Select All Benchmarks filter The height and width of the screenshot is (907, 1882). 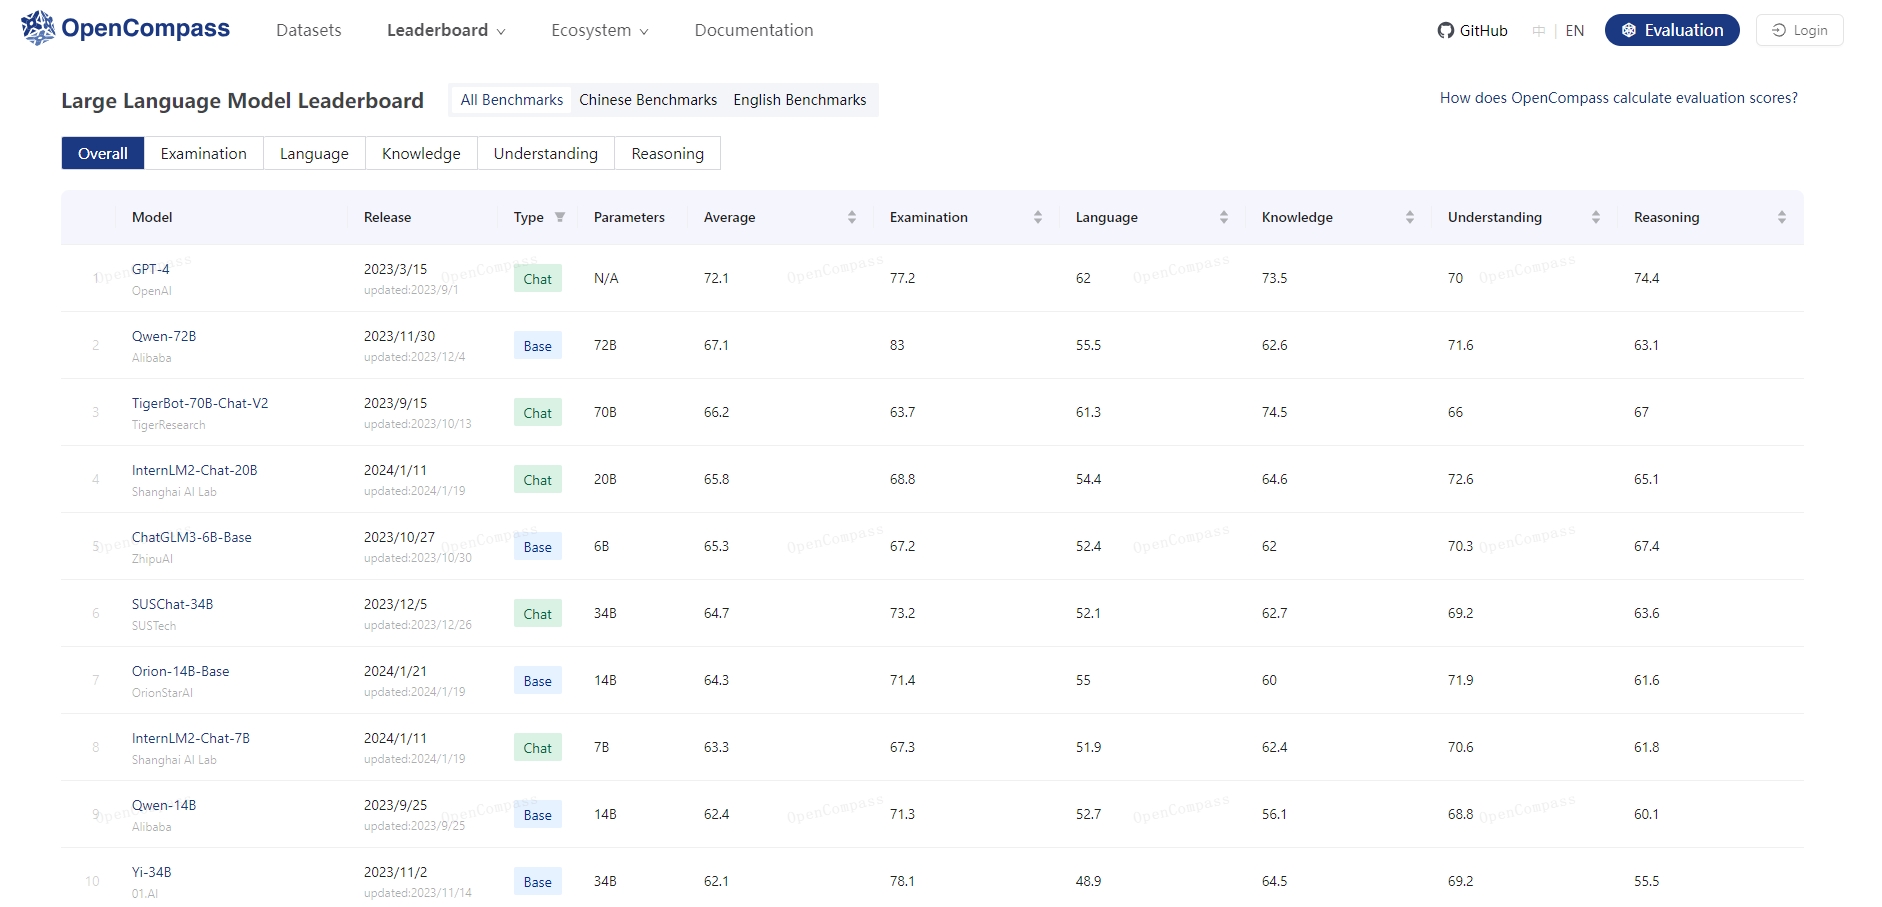[x=512, y=100]
